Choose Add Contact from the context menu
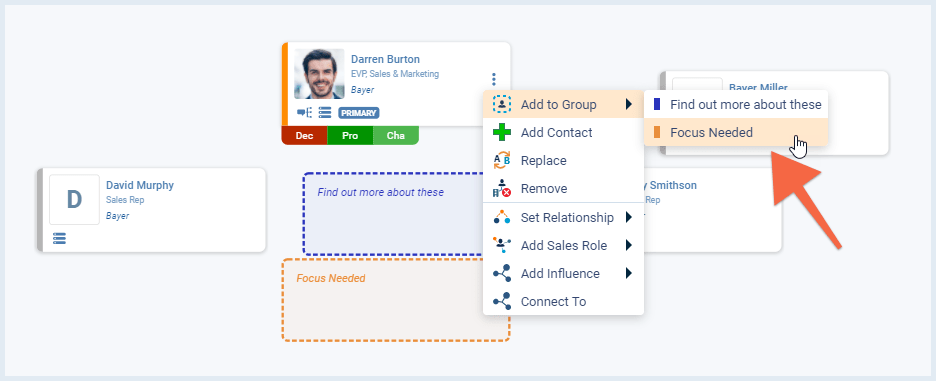The height and width of the screenshot is (381, 936). [x=563, y=133]
